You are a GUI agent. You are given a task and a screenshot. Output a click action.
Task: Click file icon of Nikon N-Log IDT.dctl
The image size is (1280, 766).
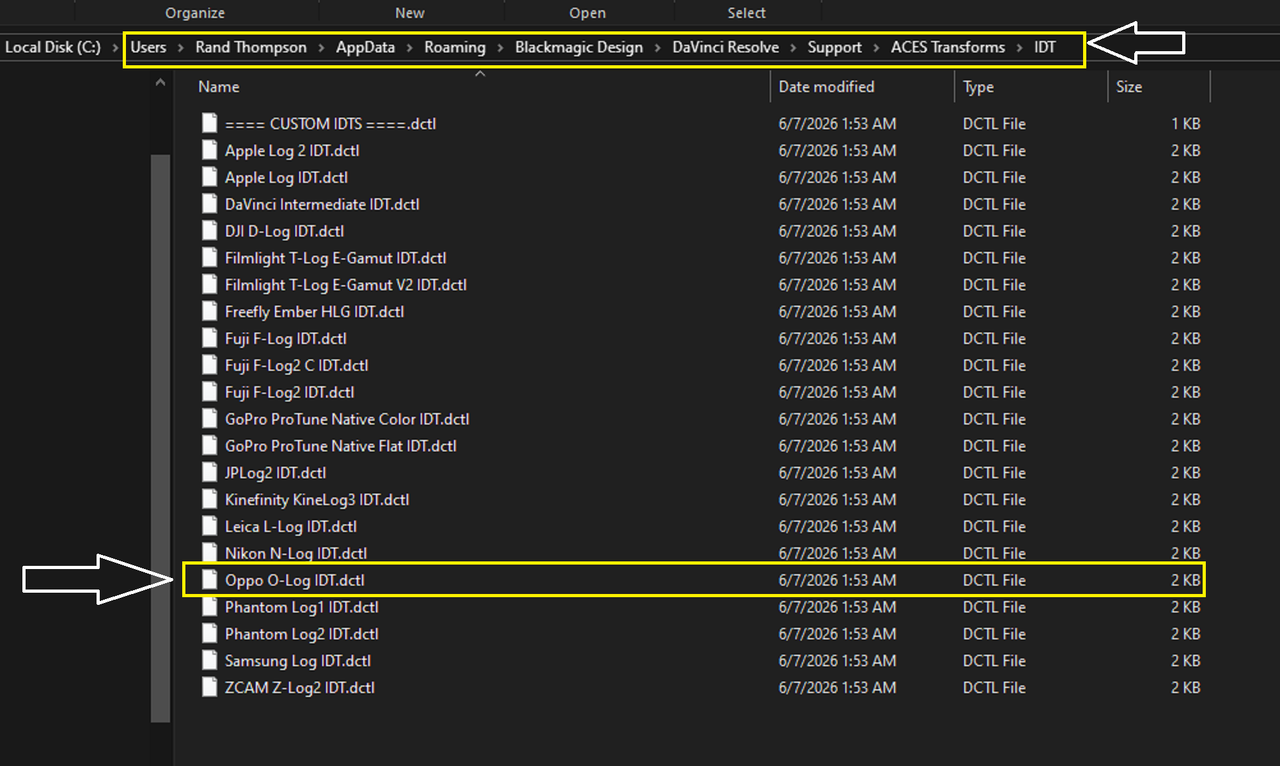point(209,553)
